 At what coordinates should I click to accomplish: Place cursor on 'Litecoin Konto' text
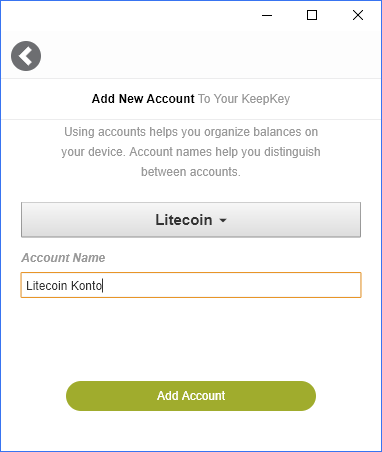(x=64, y=286)
